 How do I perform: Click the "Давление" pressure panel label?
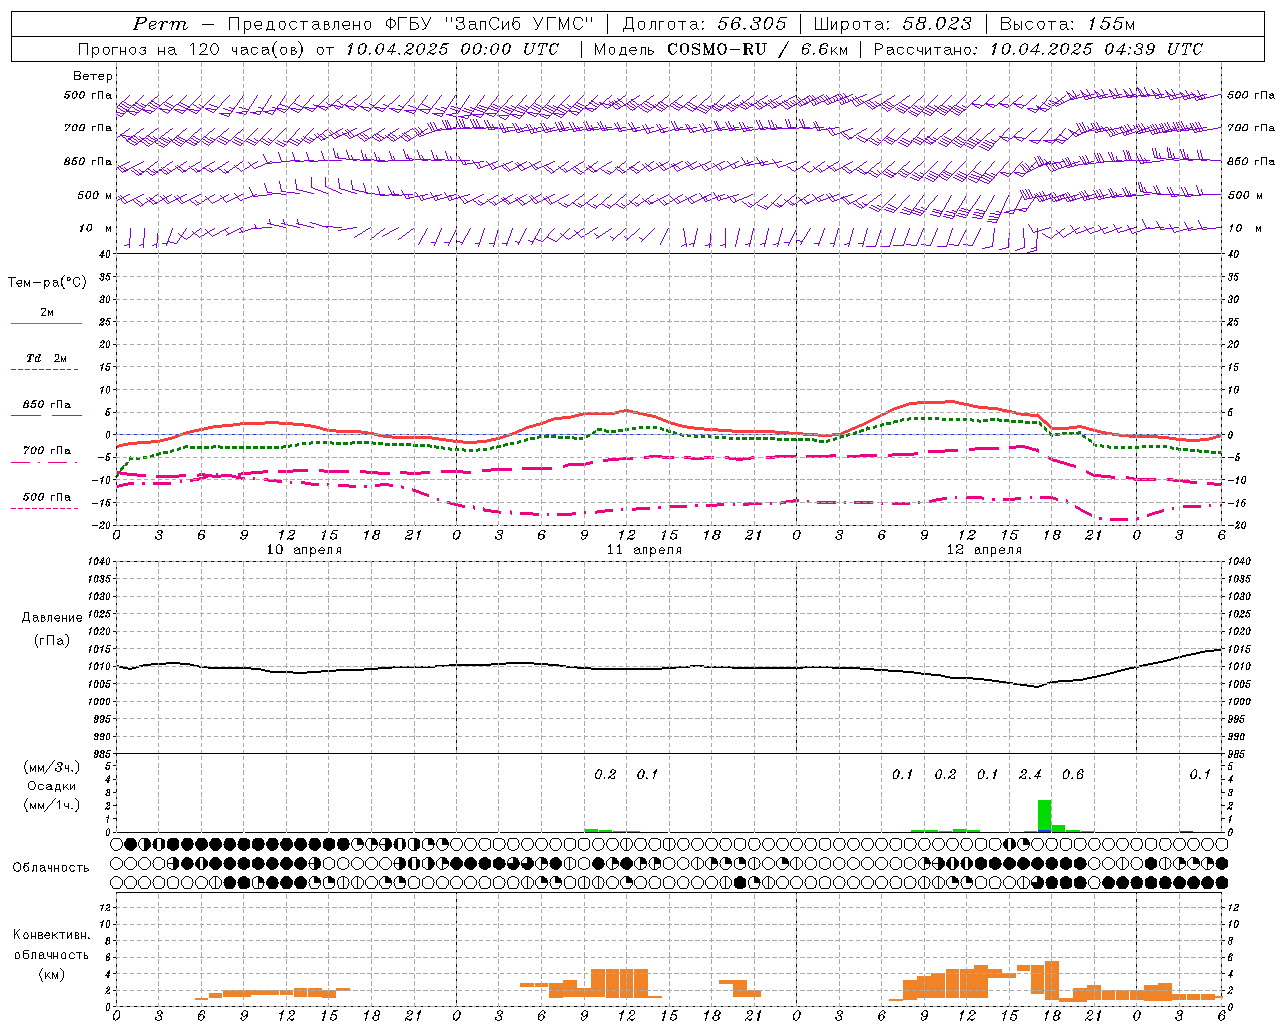tap(52, 618)
